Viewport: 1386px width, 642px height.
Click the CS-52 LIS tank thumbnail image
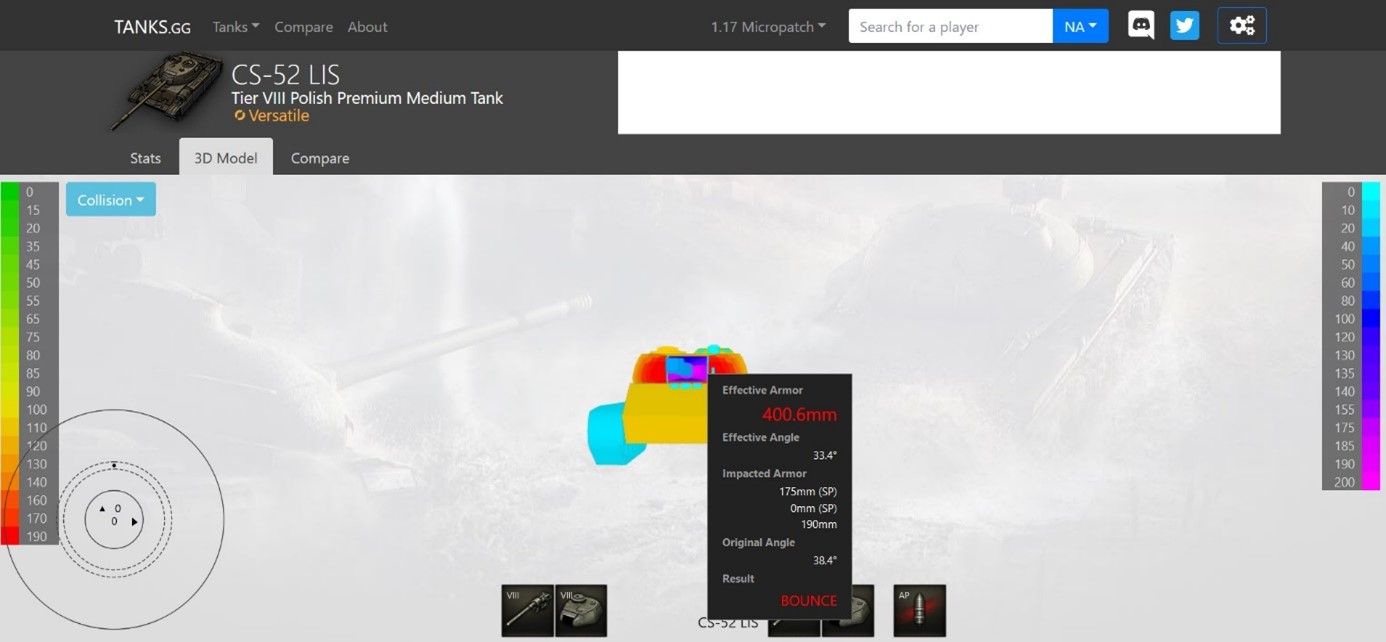(x=167, y=92)
